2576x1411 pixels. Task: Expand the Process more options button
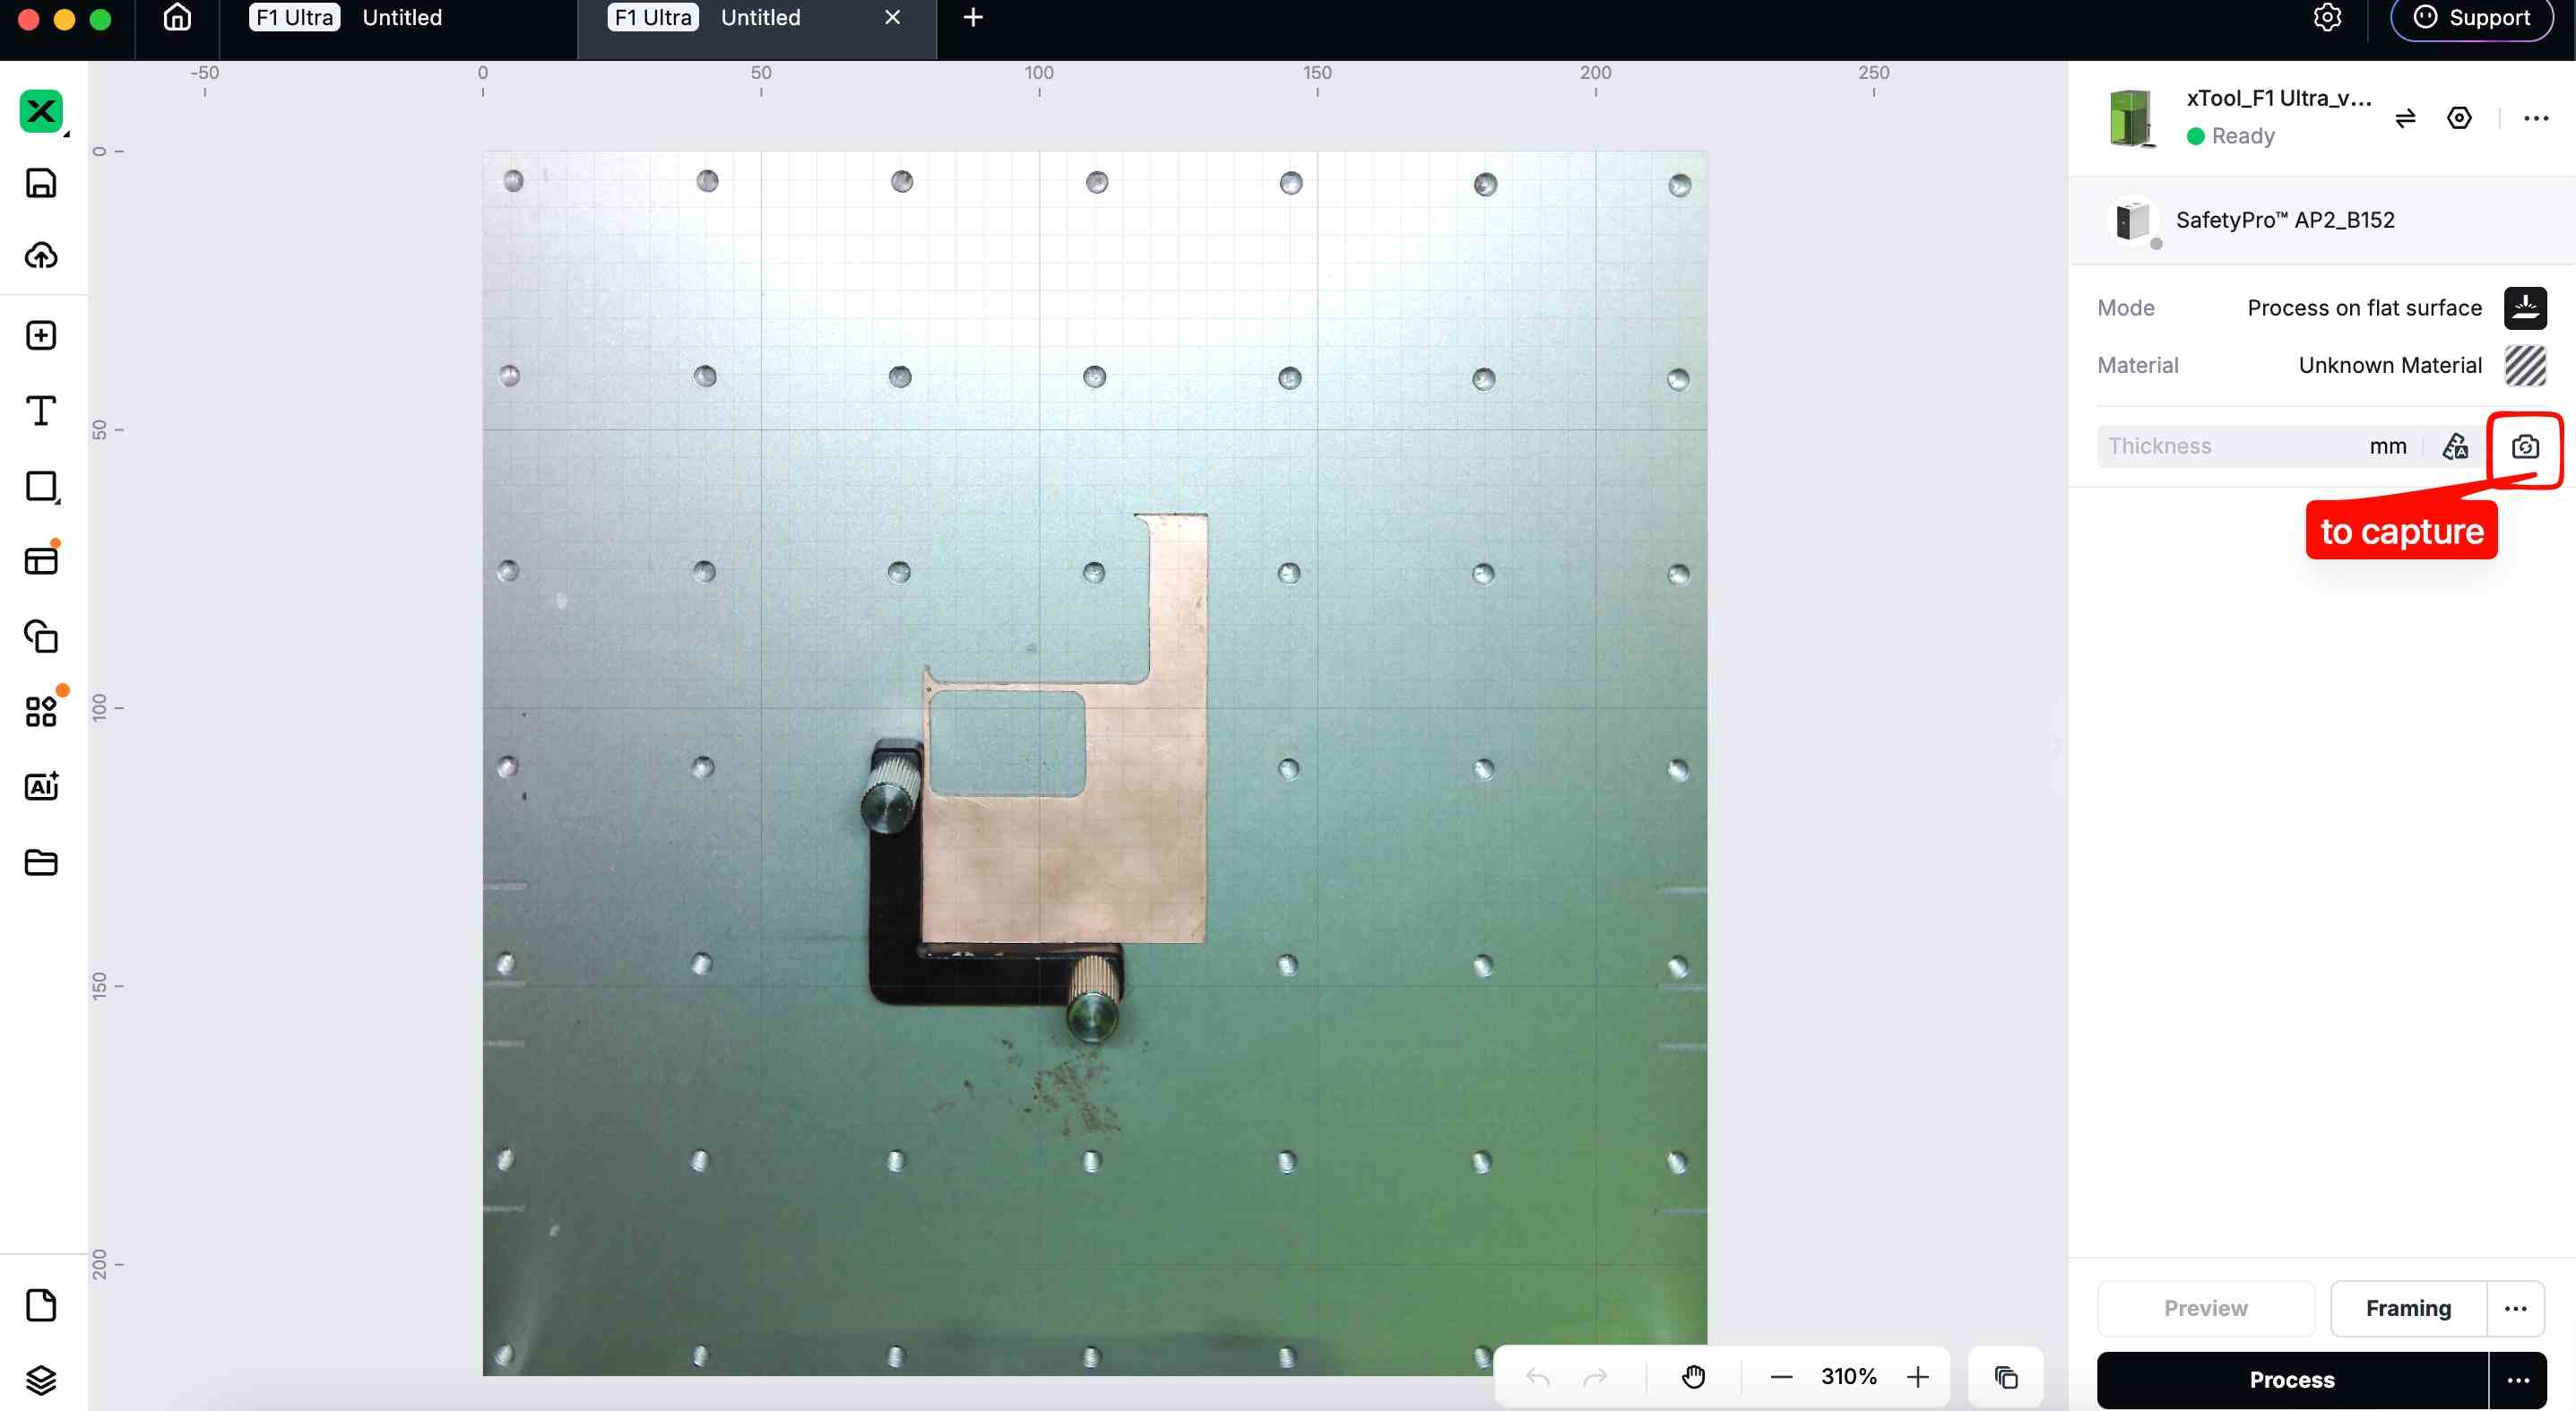(x=2517, y=1380)
